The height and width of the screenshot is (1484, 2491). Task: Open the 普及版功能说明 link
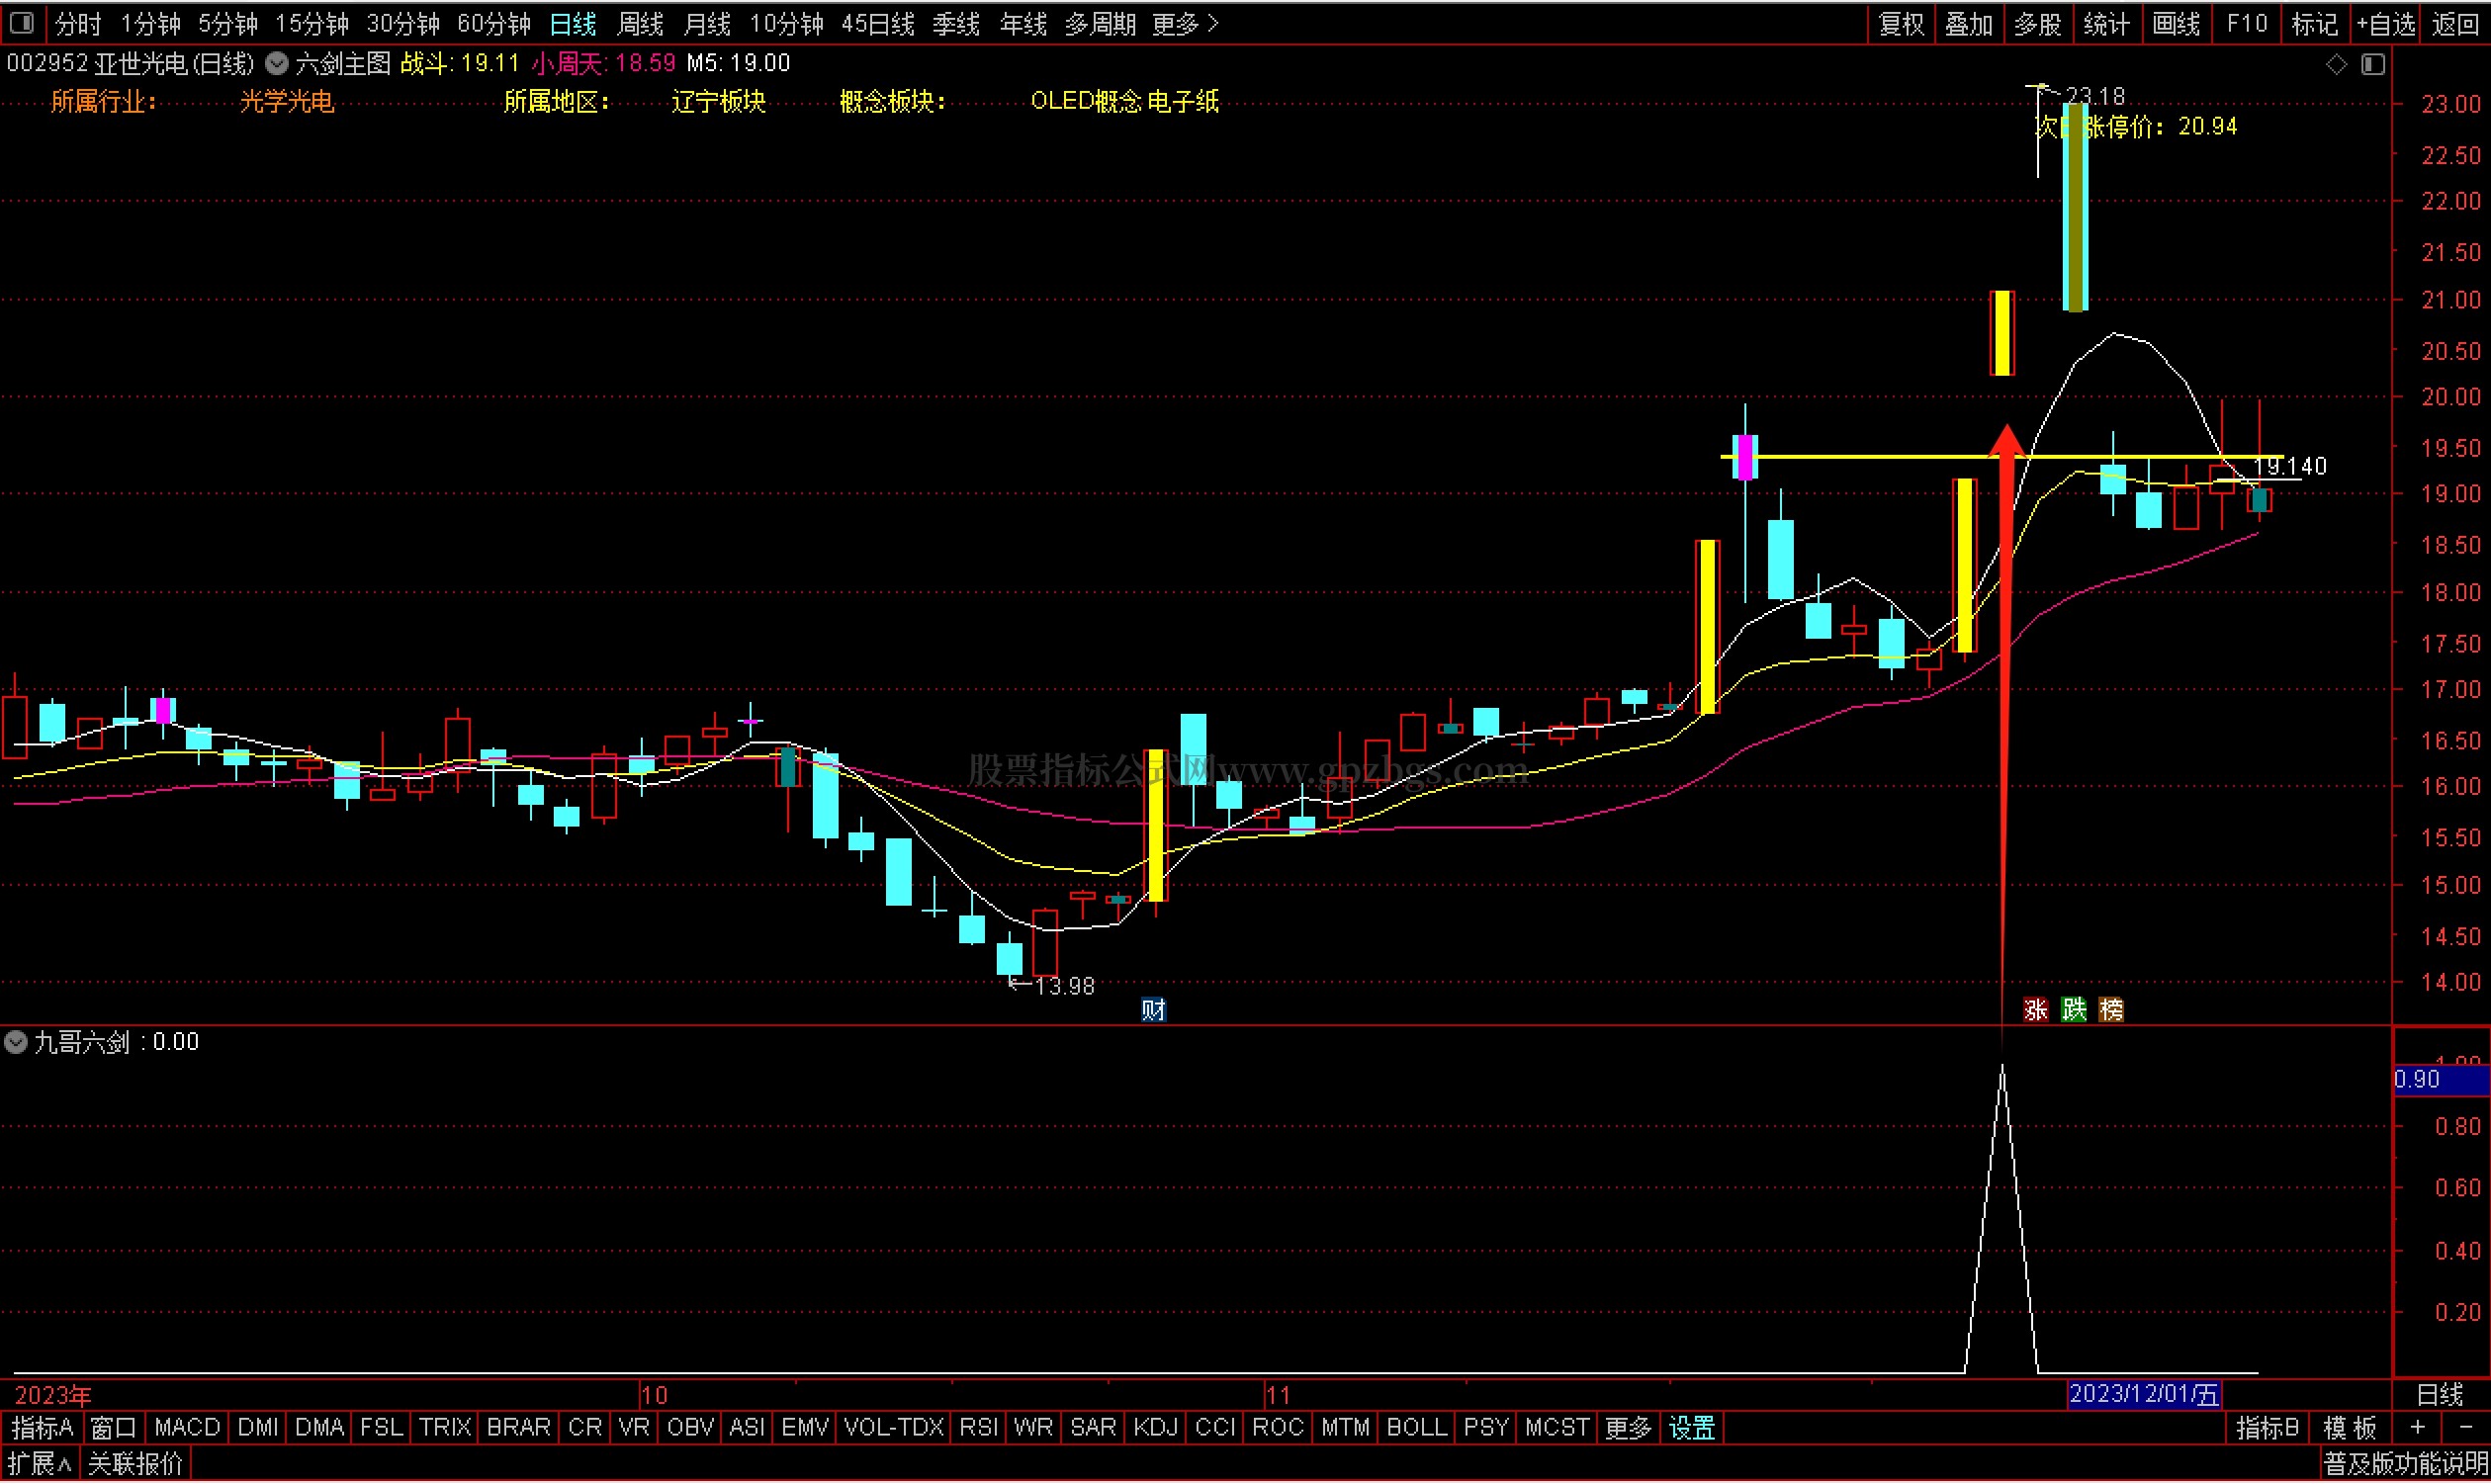click(2404, 1465)
